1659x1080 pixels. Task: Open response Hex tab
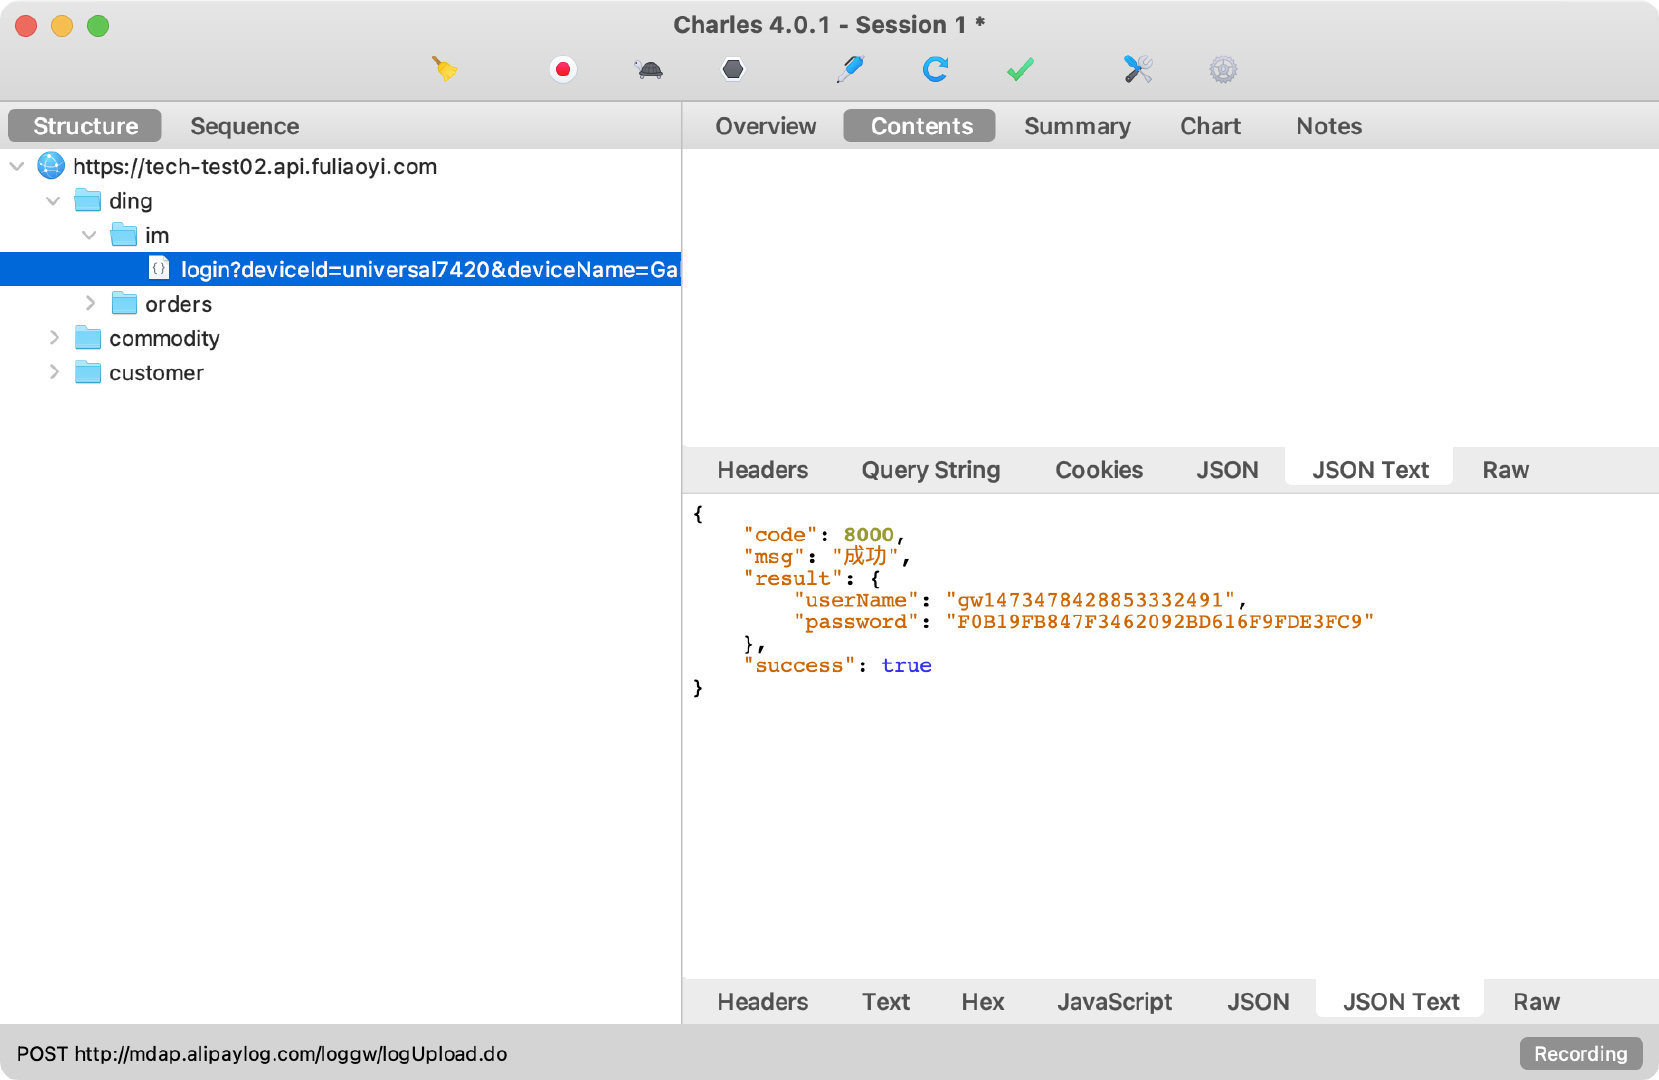(983, 1002)
